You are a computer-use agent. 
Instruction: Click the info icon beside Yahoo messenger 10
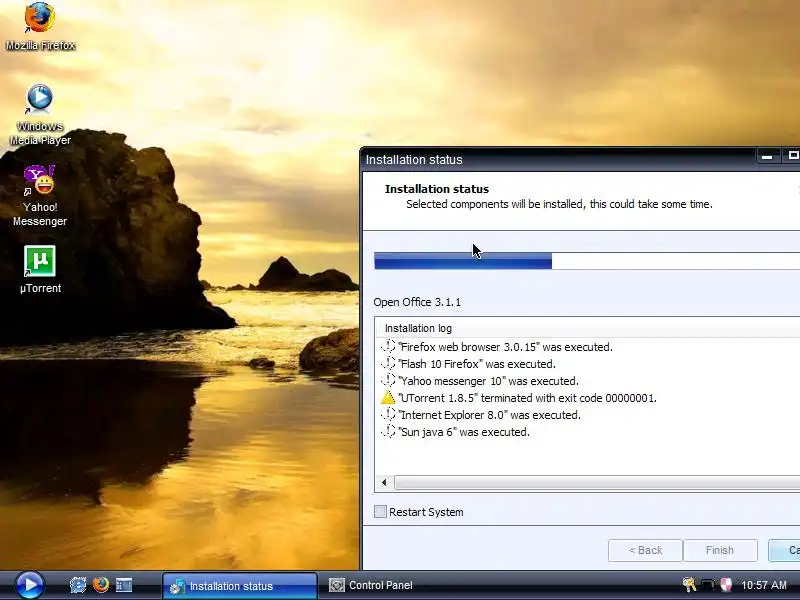pos(388,381)
